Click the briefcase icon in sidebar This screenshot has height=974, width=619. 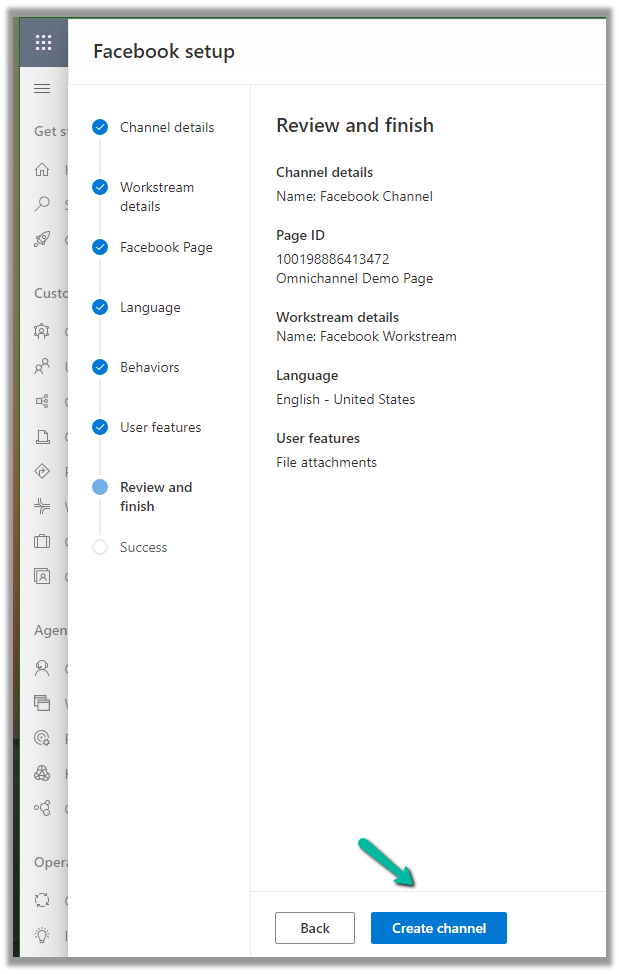pyautogui.click(x=42, y=541)
